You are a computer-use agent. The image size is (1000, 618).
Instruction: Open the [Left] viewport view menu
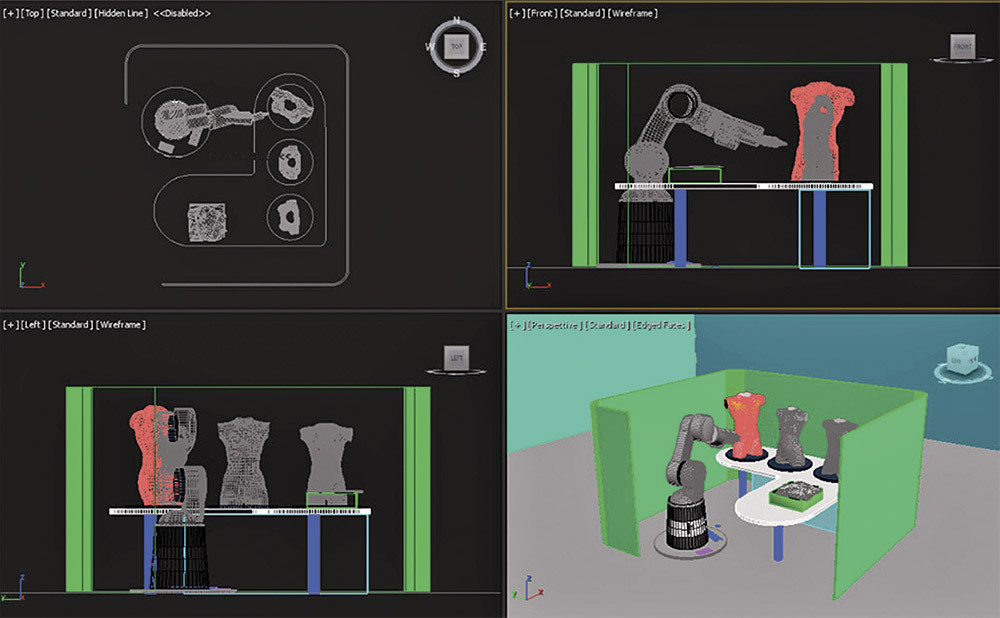(34, 325)
